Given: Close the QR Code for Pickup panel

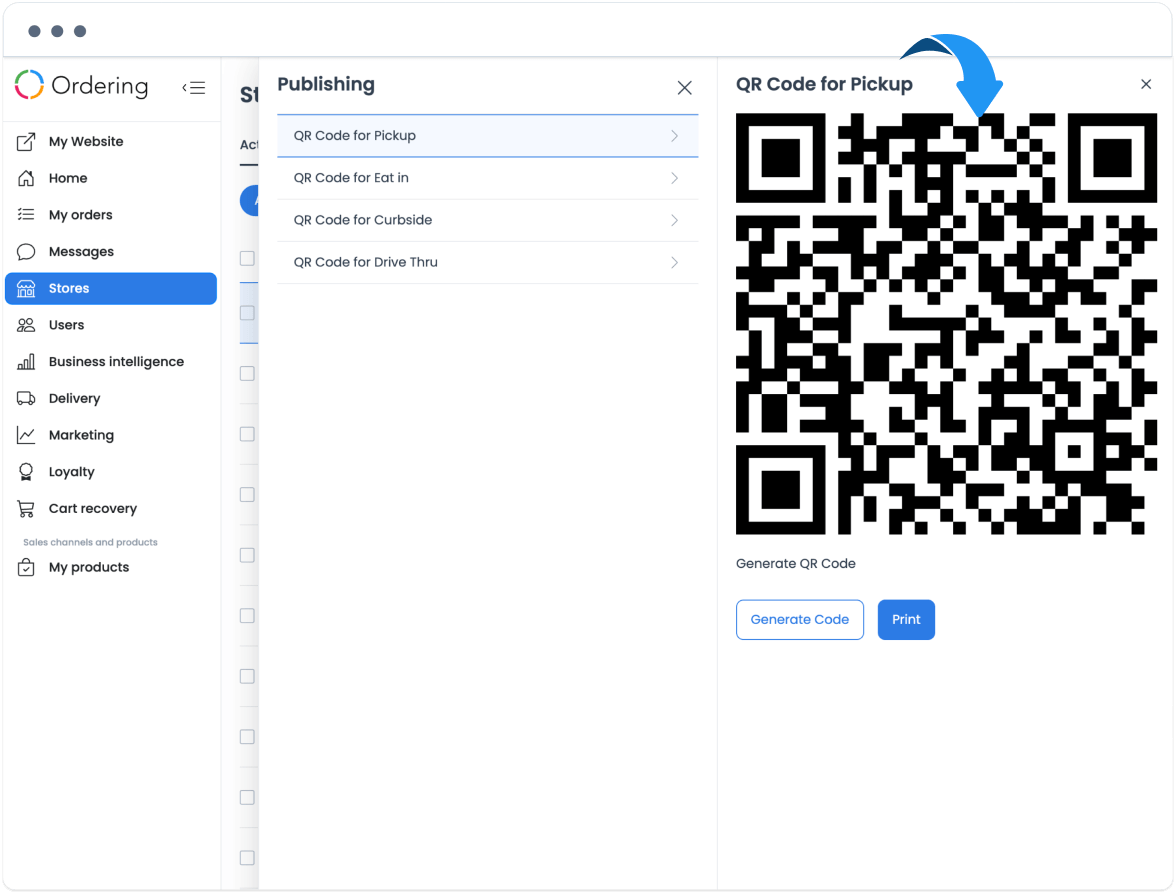Looking at the screenshot, I should [1146, 84].
